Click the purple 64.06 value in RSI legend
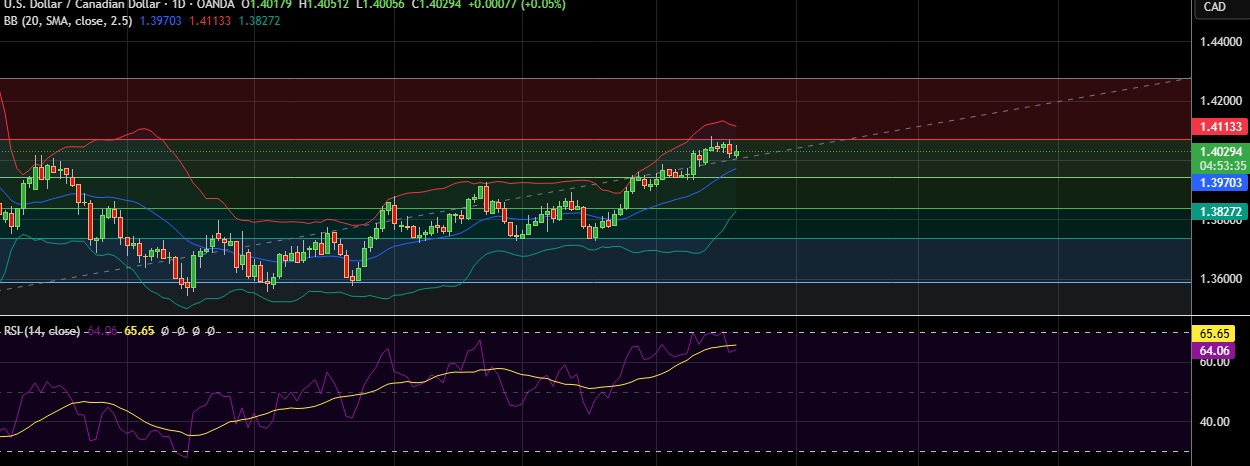 pos(102,330)
